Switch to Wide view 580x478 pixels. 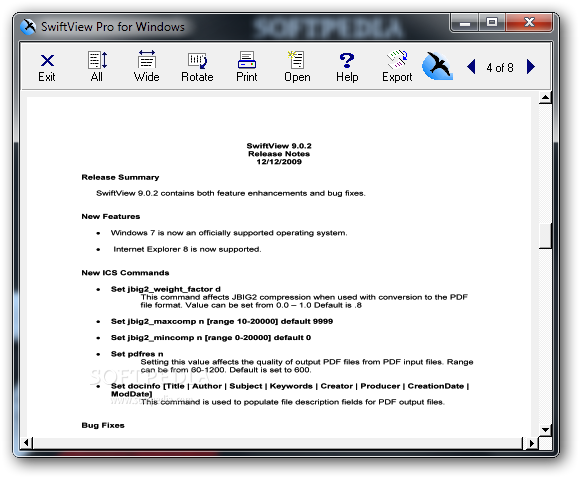click(x=147, y=67)
